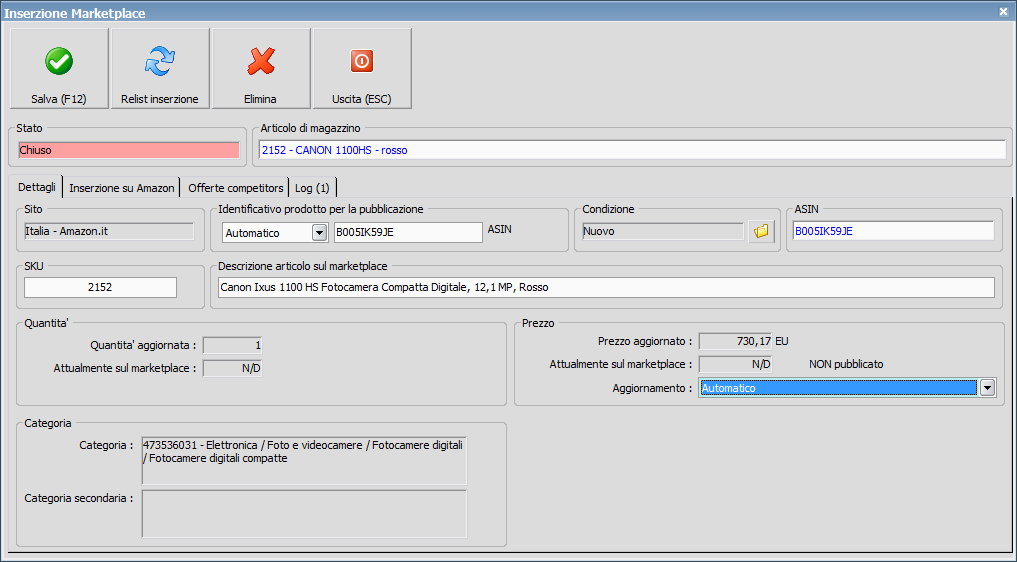Viewport: 1017px width, 562px height.
Task: Focus the SKU field showing 2152
Action: click(x=100, y=287)
